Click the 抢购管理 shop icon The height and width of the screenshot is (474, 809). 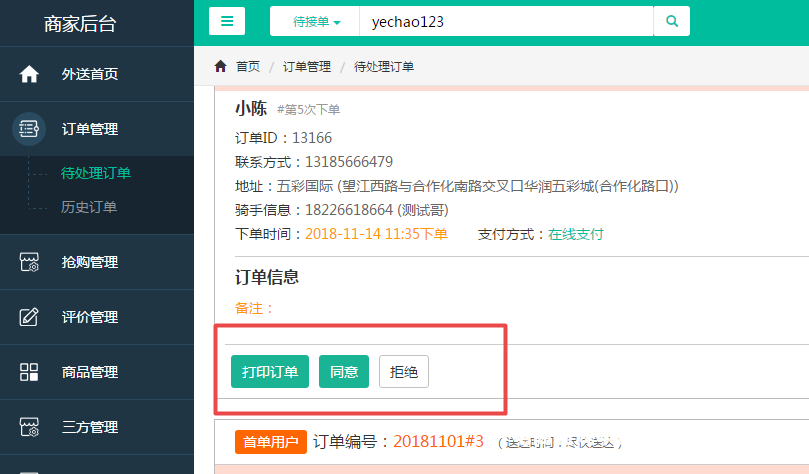(29, 262)
